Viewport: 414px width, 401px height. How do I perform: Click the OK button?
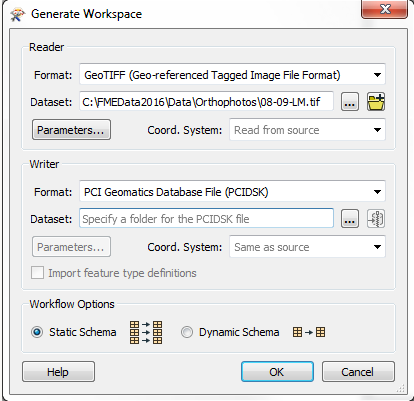click(x=277, y=372)
